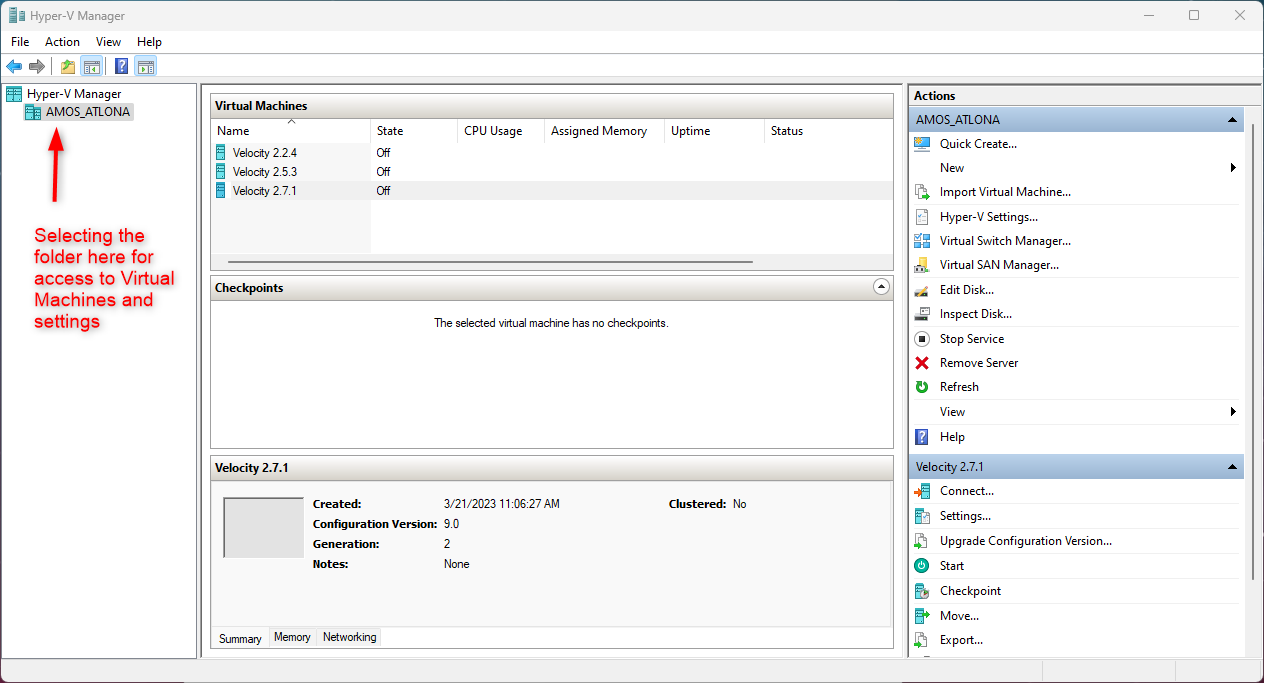This screenshot has height=683, width=1264.
Task: Click the Checkpoint icon in Actions
Action: click(x=922, y=591)
